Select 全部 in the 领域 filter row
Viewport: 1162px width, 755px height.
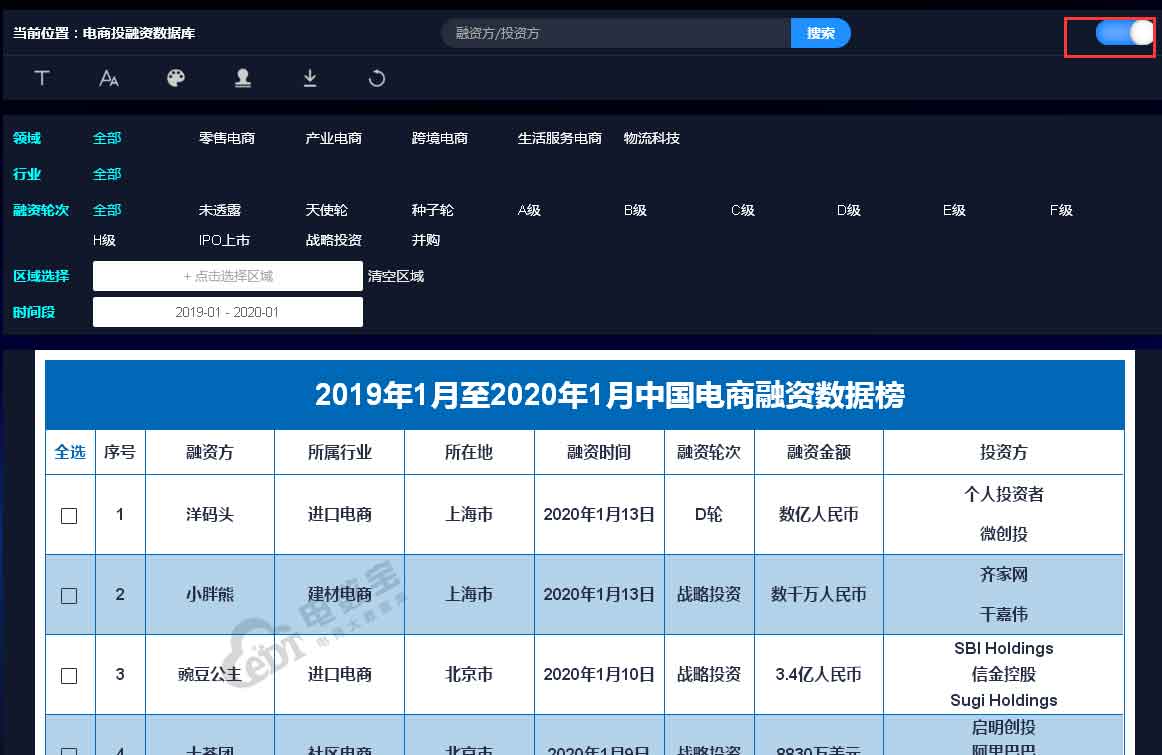pos(107,138)
